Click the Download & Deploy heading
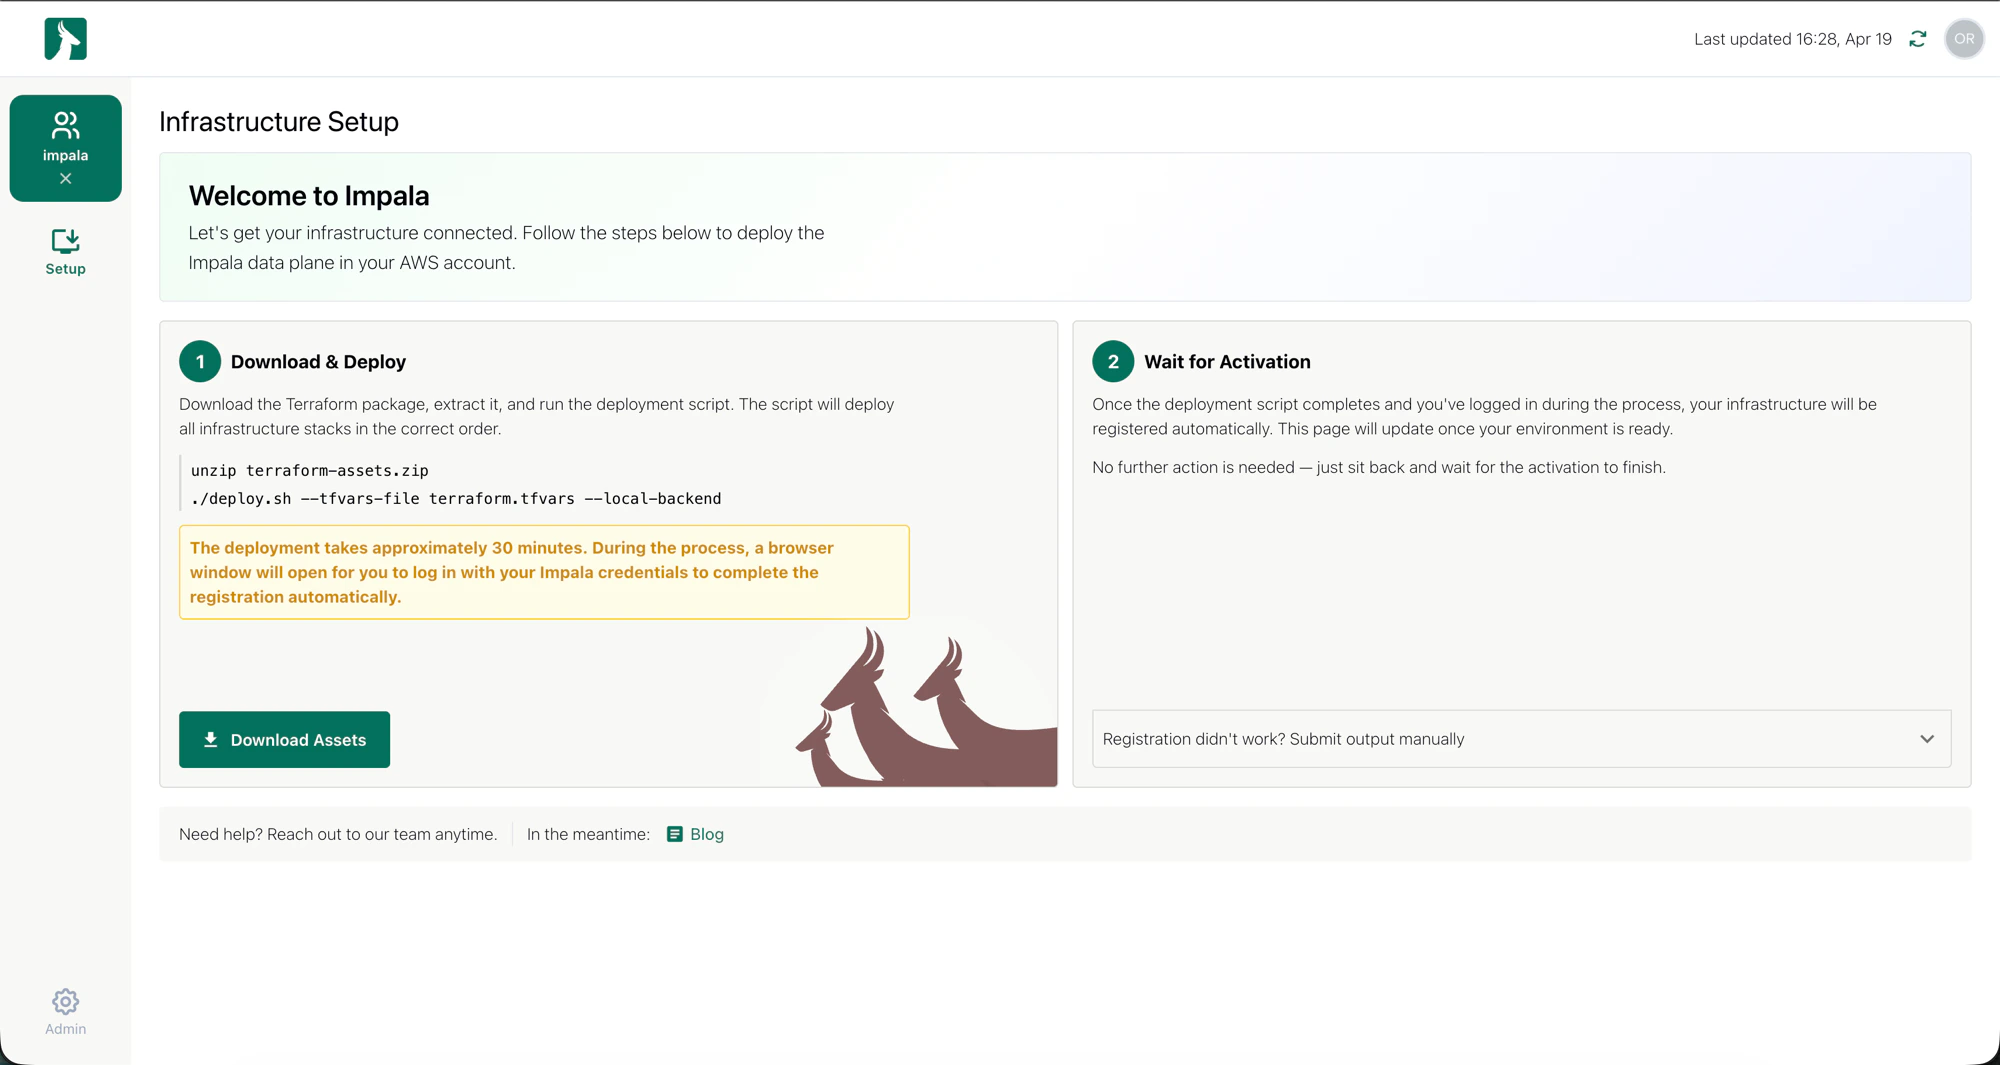 point(318,362)
